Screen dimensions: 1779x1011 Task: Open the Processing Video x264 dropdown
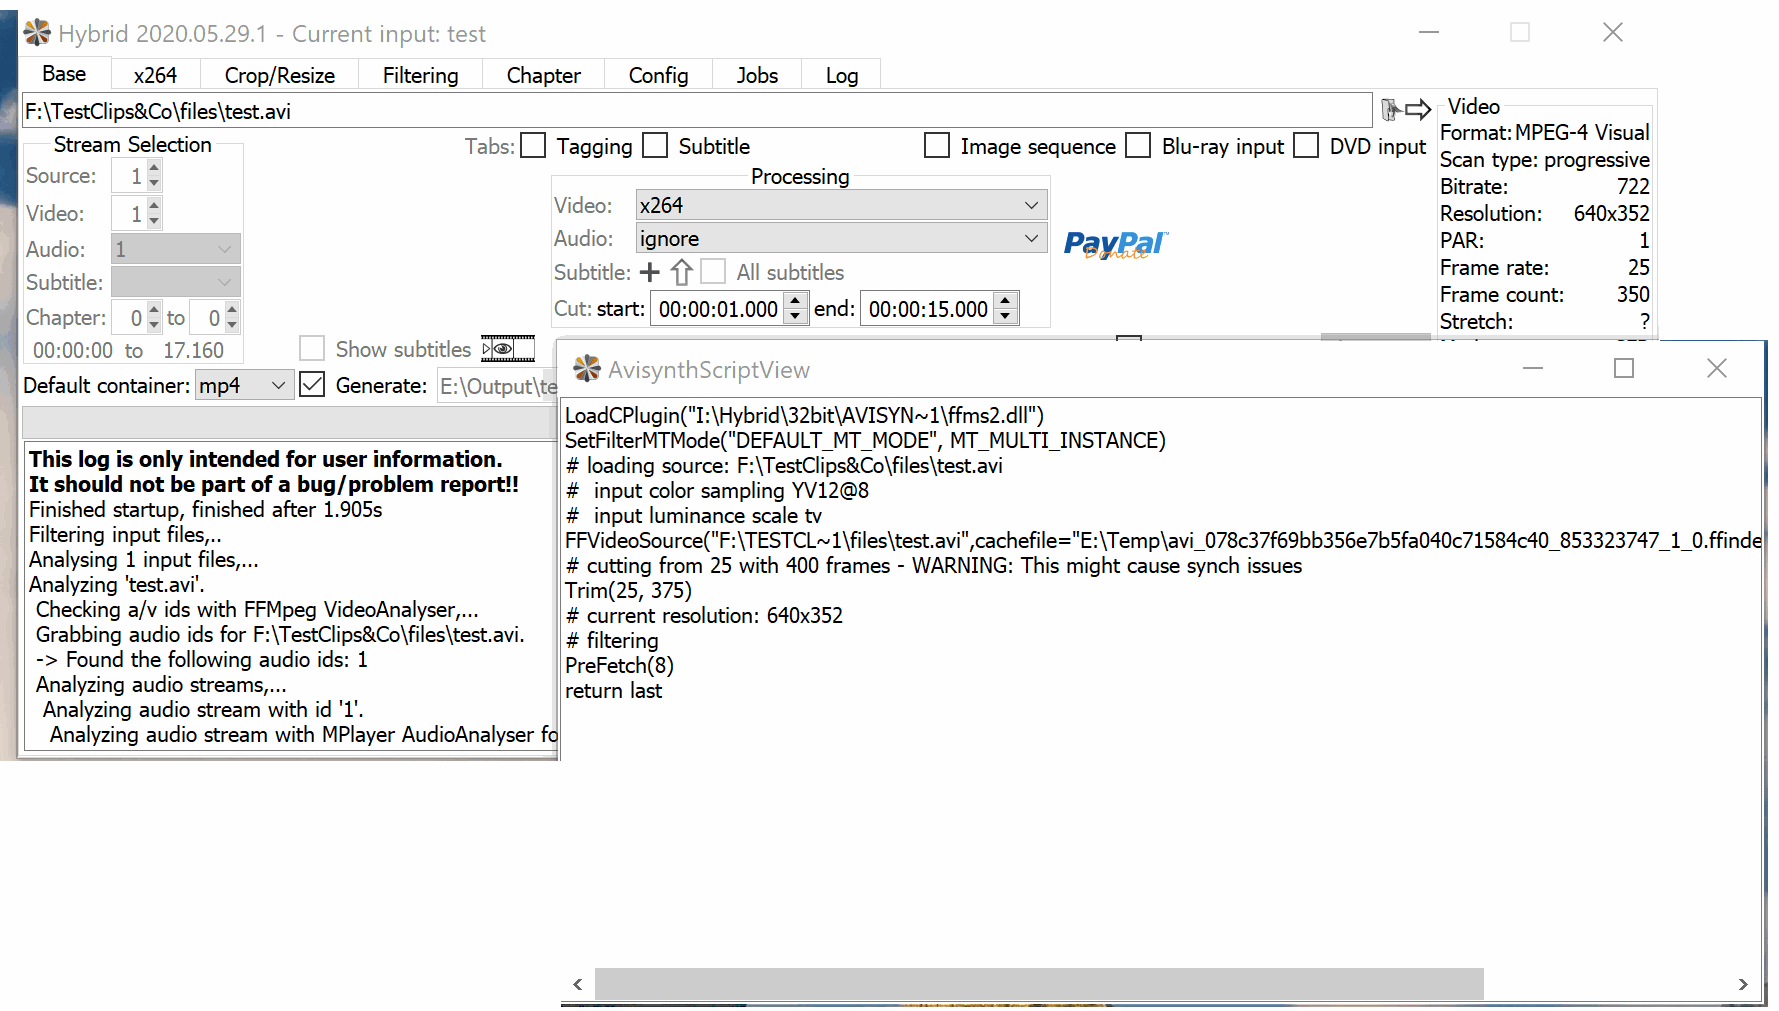[x=841, y=205]
